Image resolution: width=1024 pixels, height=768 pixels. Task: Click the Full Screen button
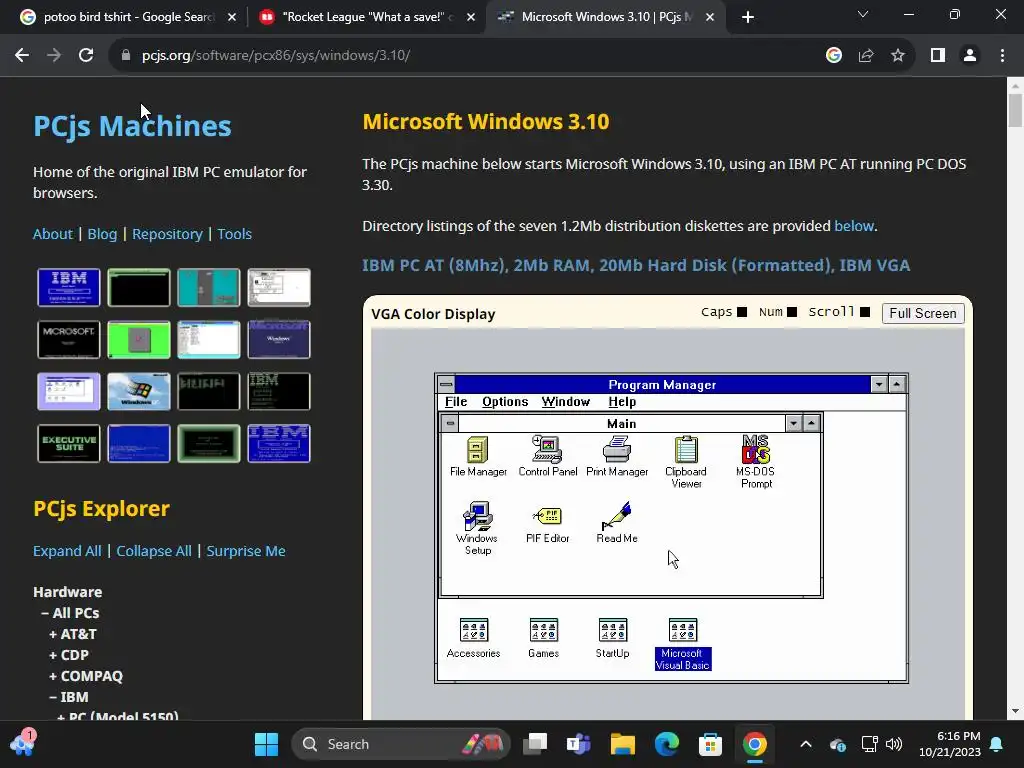pyautogui.click(x=923, y=313)
